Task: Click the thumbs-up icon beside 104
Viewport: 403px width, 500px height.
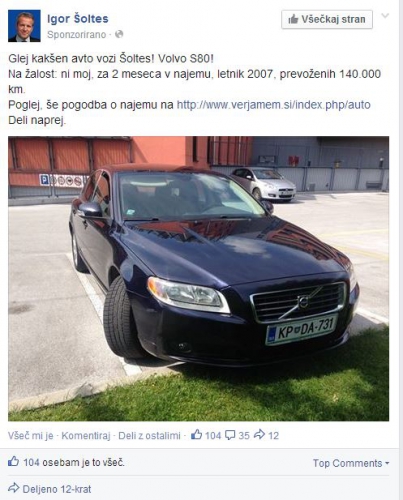Action: (197, 435)
